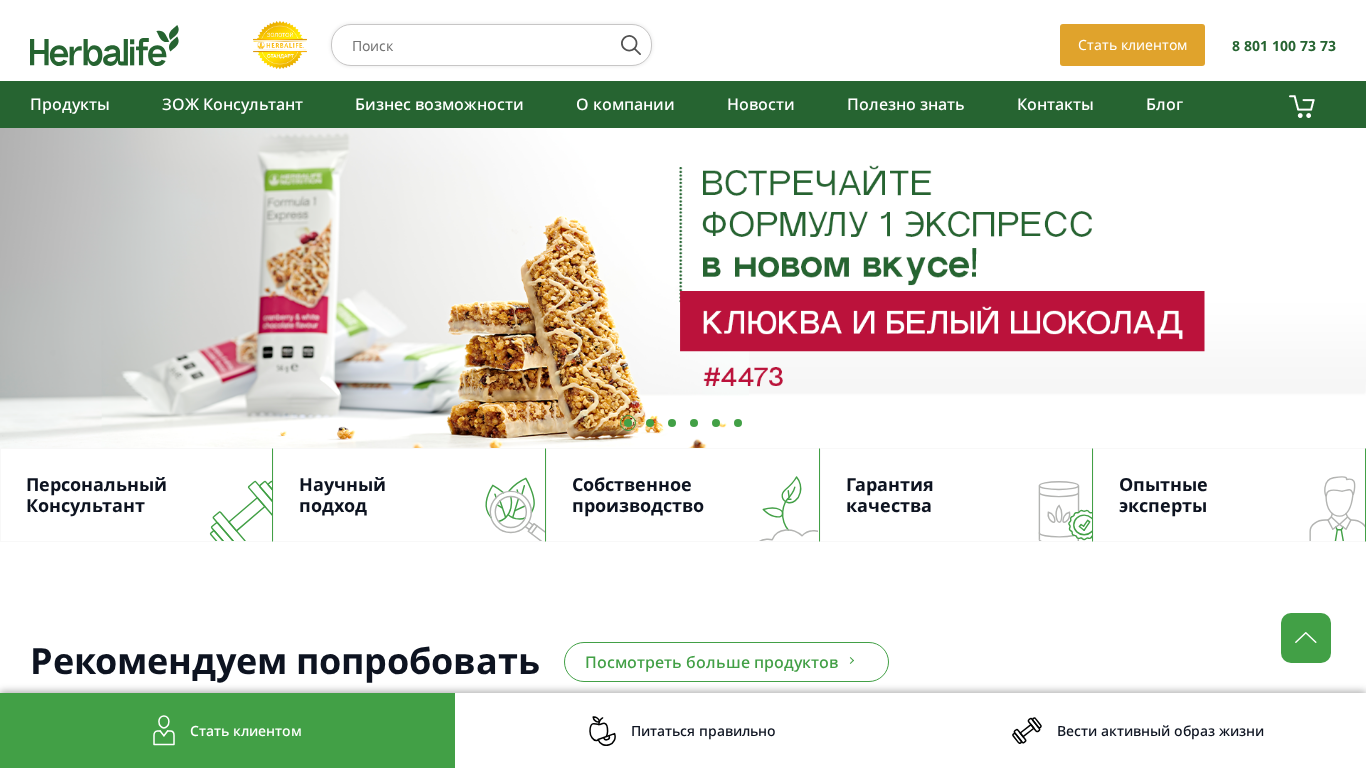Viewport: 1366px width, 768px height.
Task: Open the shopping cart icon
Action: pyautogui.click(x=1301, y=106)
